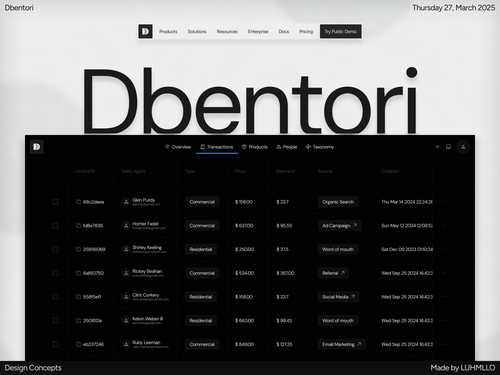
Task: Click the Dbentori logo in the dashboard header
Action: coord(37,147)
